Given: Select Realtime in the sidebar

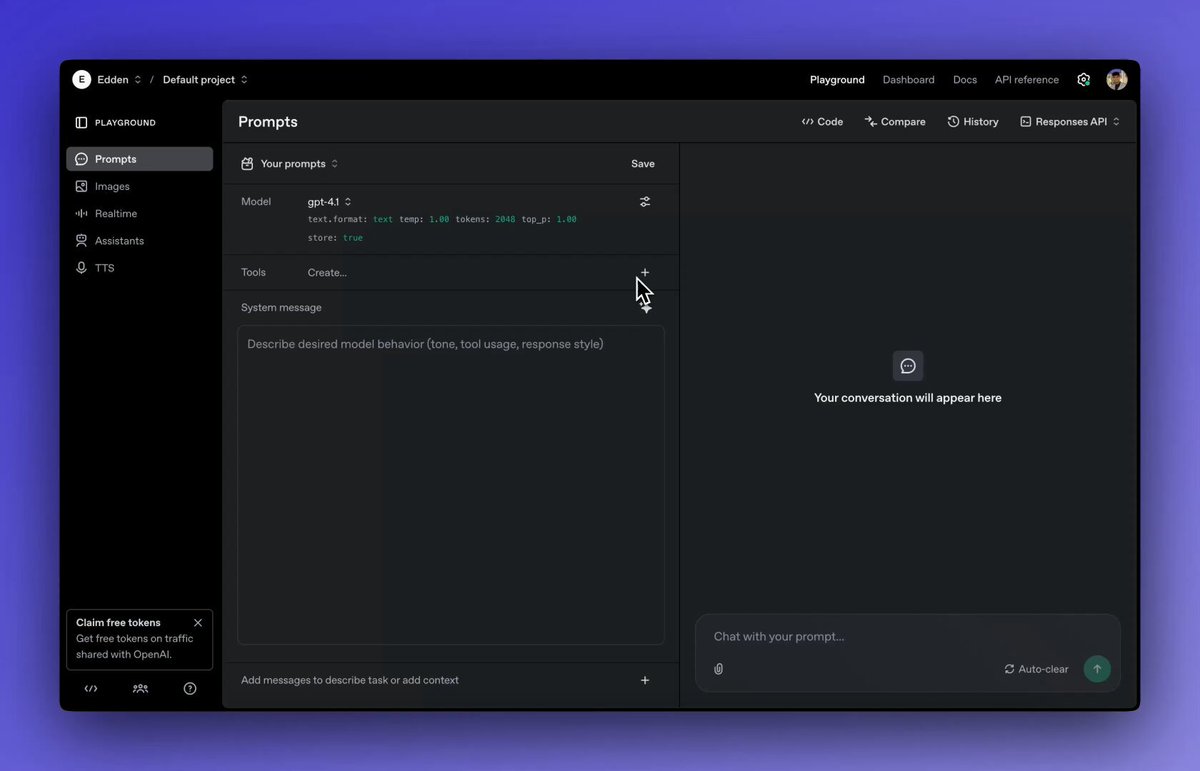Looking at the screenshot, I should 139,213.
